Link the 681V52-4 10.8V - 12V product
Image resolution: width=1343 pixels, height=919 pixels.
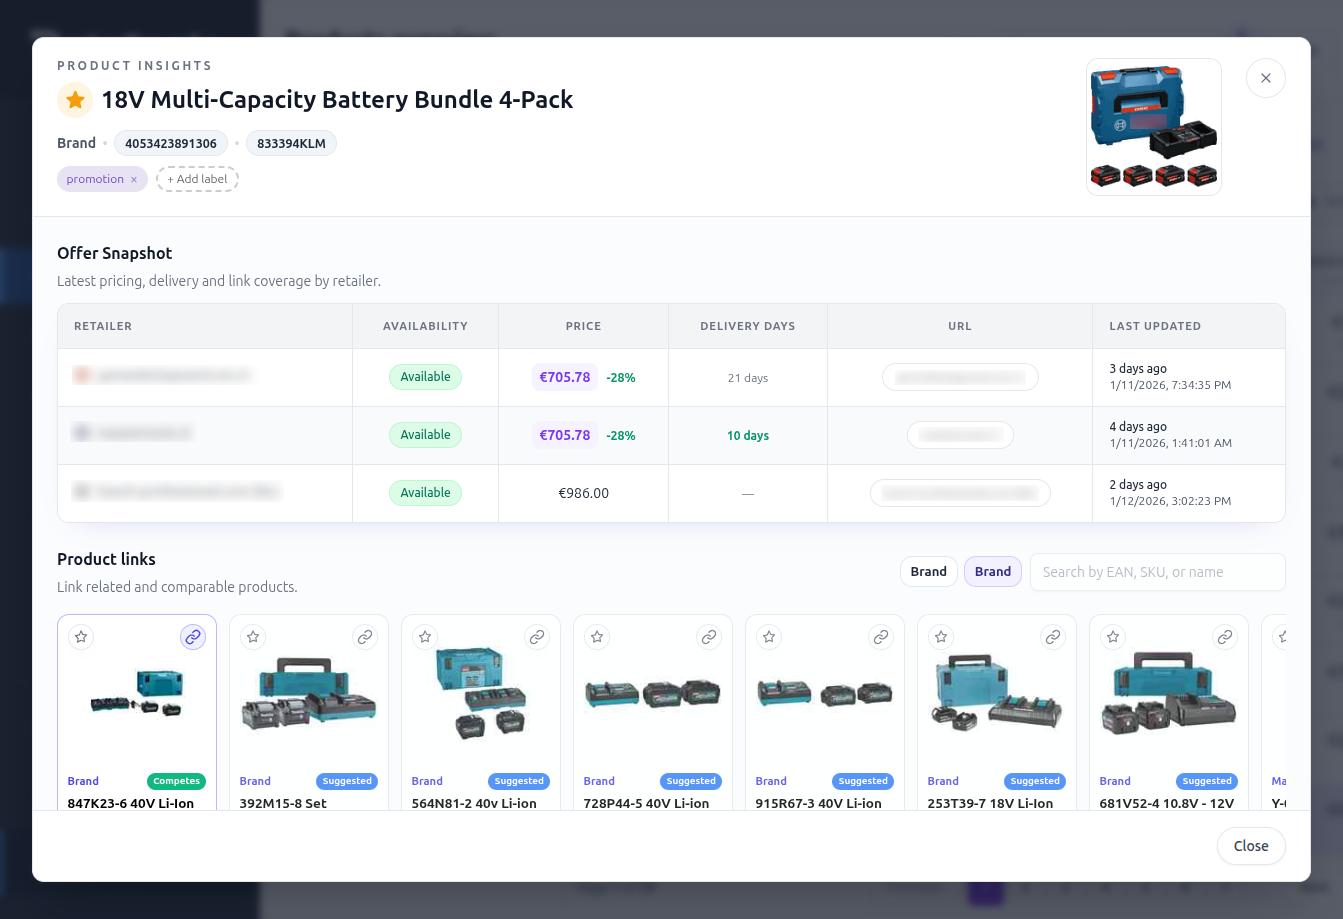point(1225,637)
